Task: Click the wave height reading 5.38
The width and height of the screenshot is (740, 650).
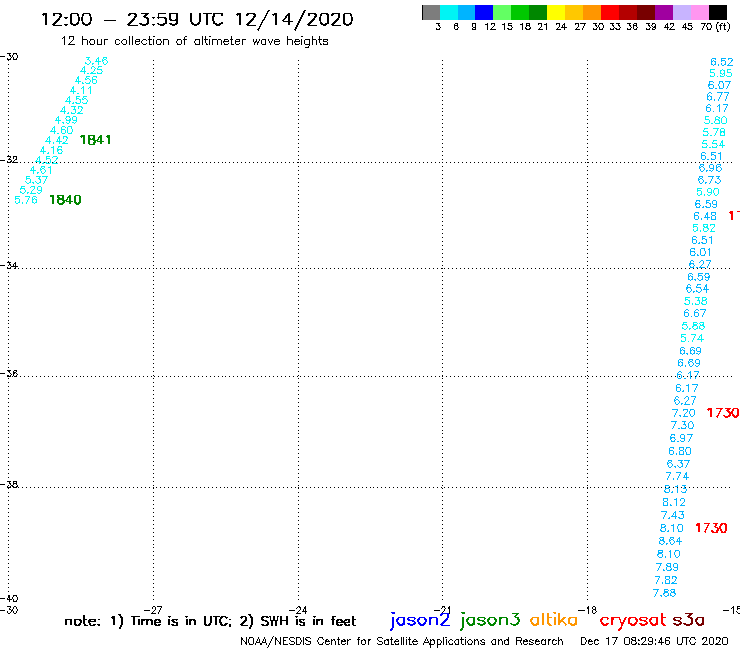Action: pyautogui.click(x=696, y=301)
